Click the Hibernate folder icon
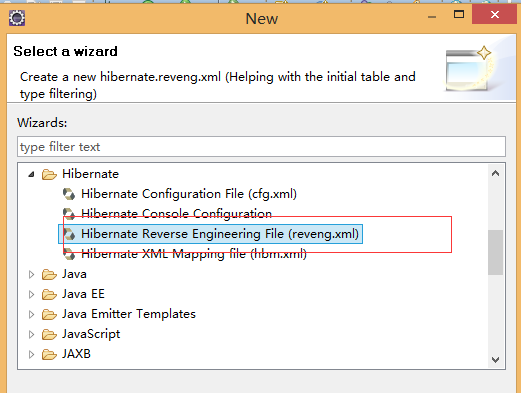The image size is (521, 393). (x=49, y=174)
